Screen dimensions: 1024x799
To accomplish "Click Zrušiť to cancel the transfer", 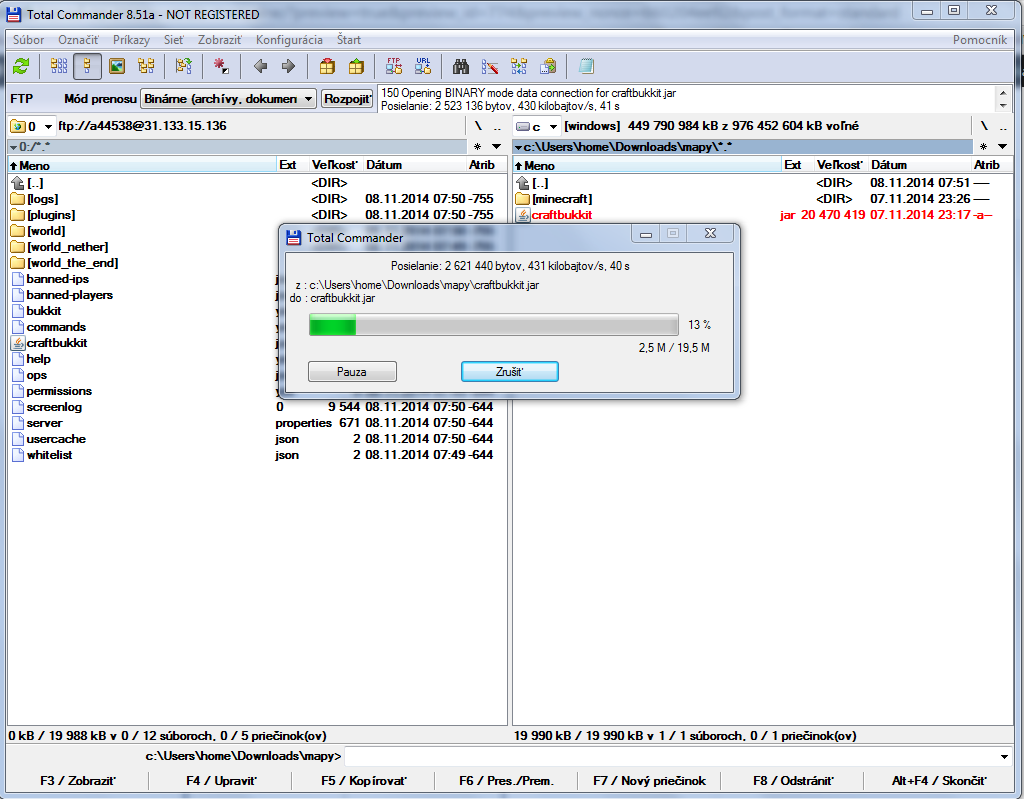I will [x=509, y=372].
